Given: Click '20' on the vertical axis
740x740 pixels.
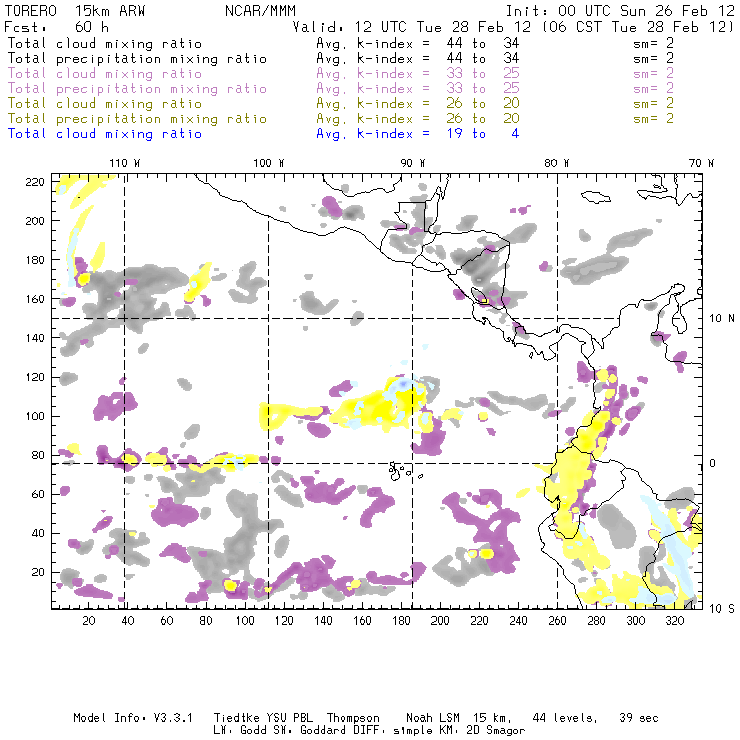Looking at the screenshot, I should [38, 572].
